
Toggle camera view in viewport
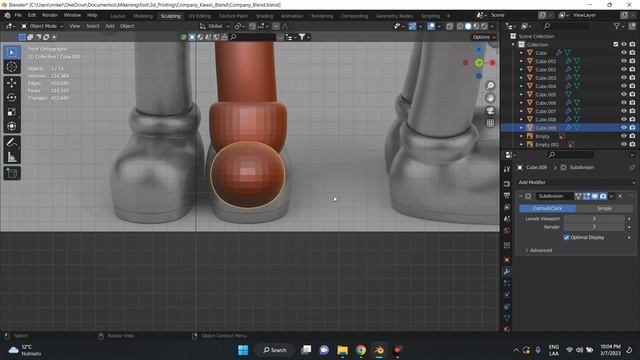[490, 111]
